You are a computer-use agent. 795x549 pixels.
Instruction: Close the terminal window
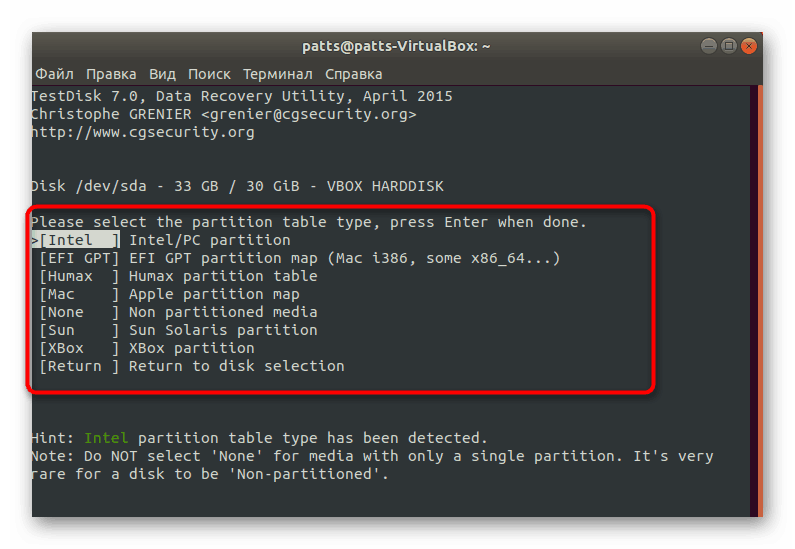point(750,46)
